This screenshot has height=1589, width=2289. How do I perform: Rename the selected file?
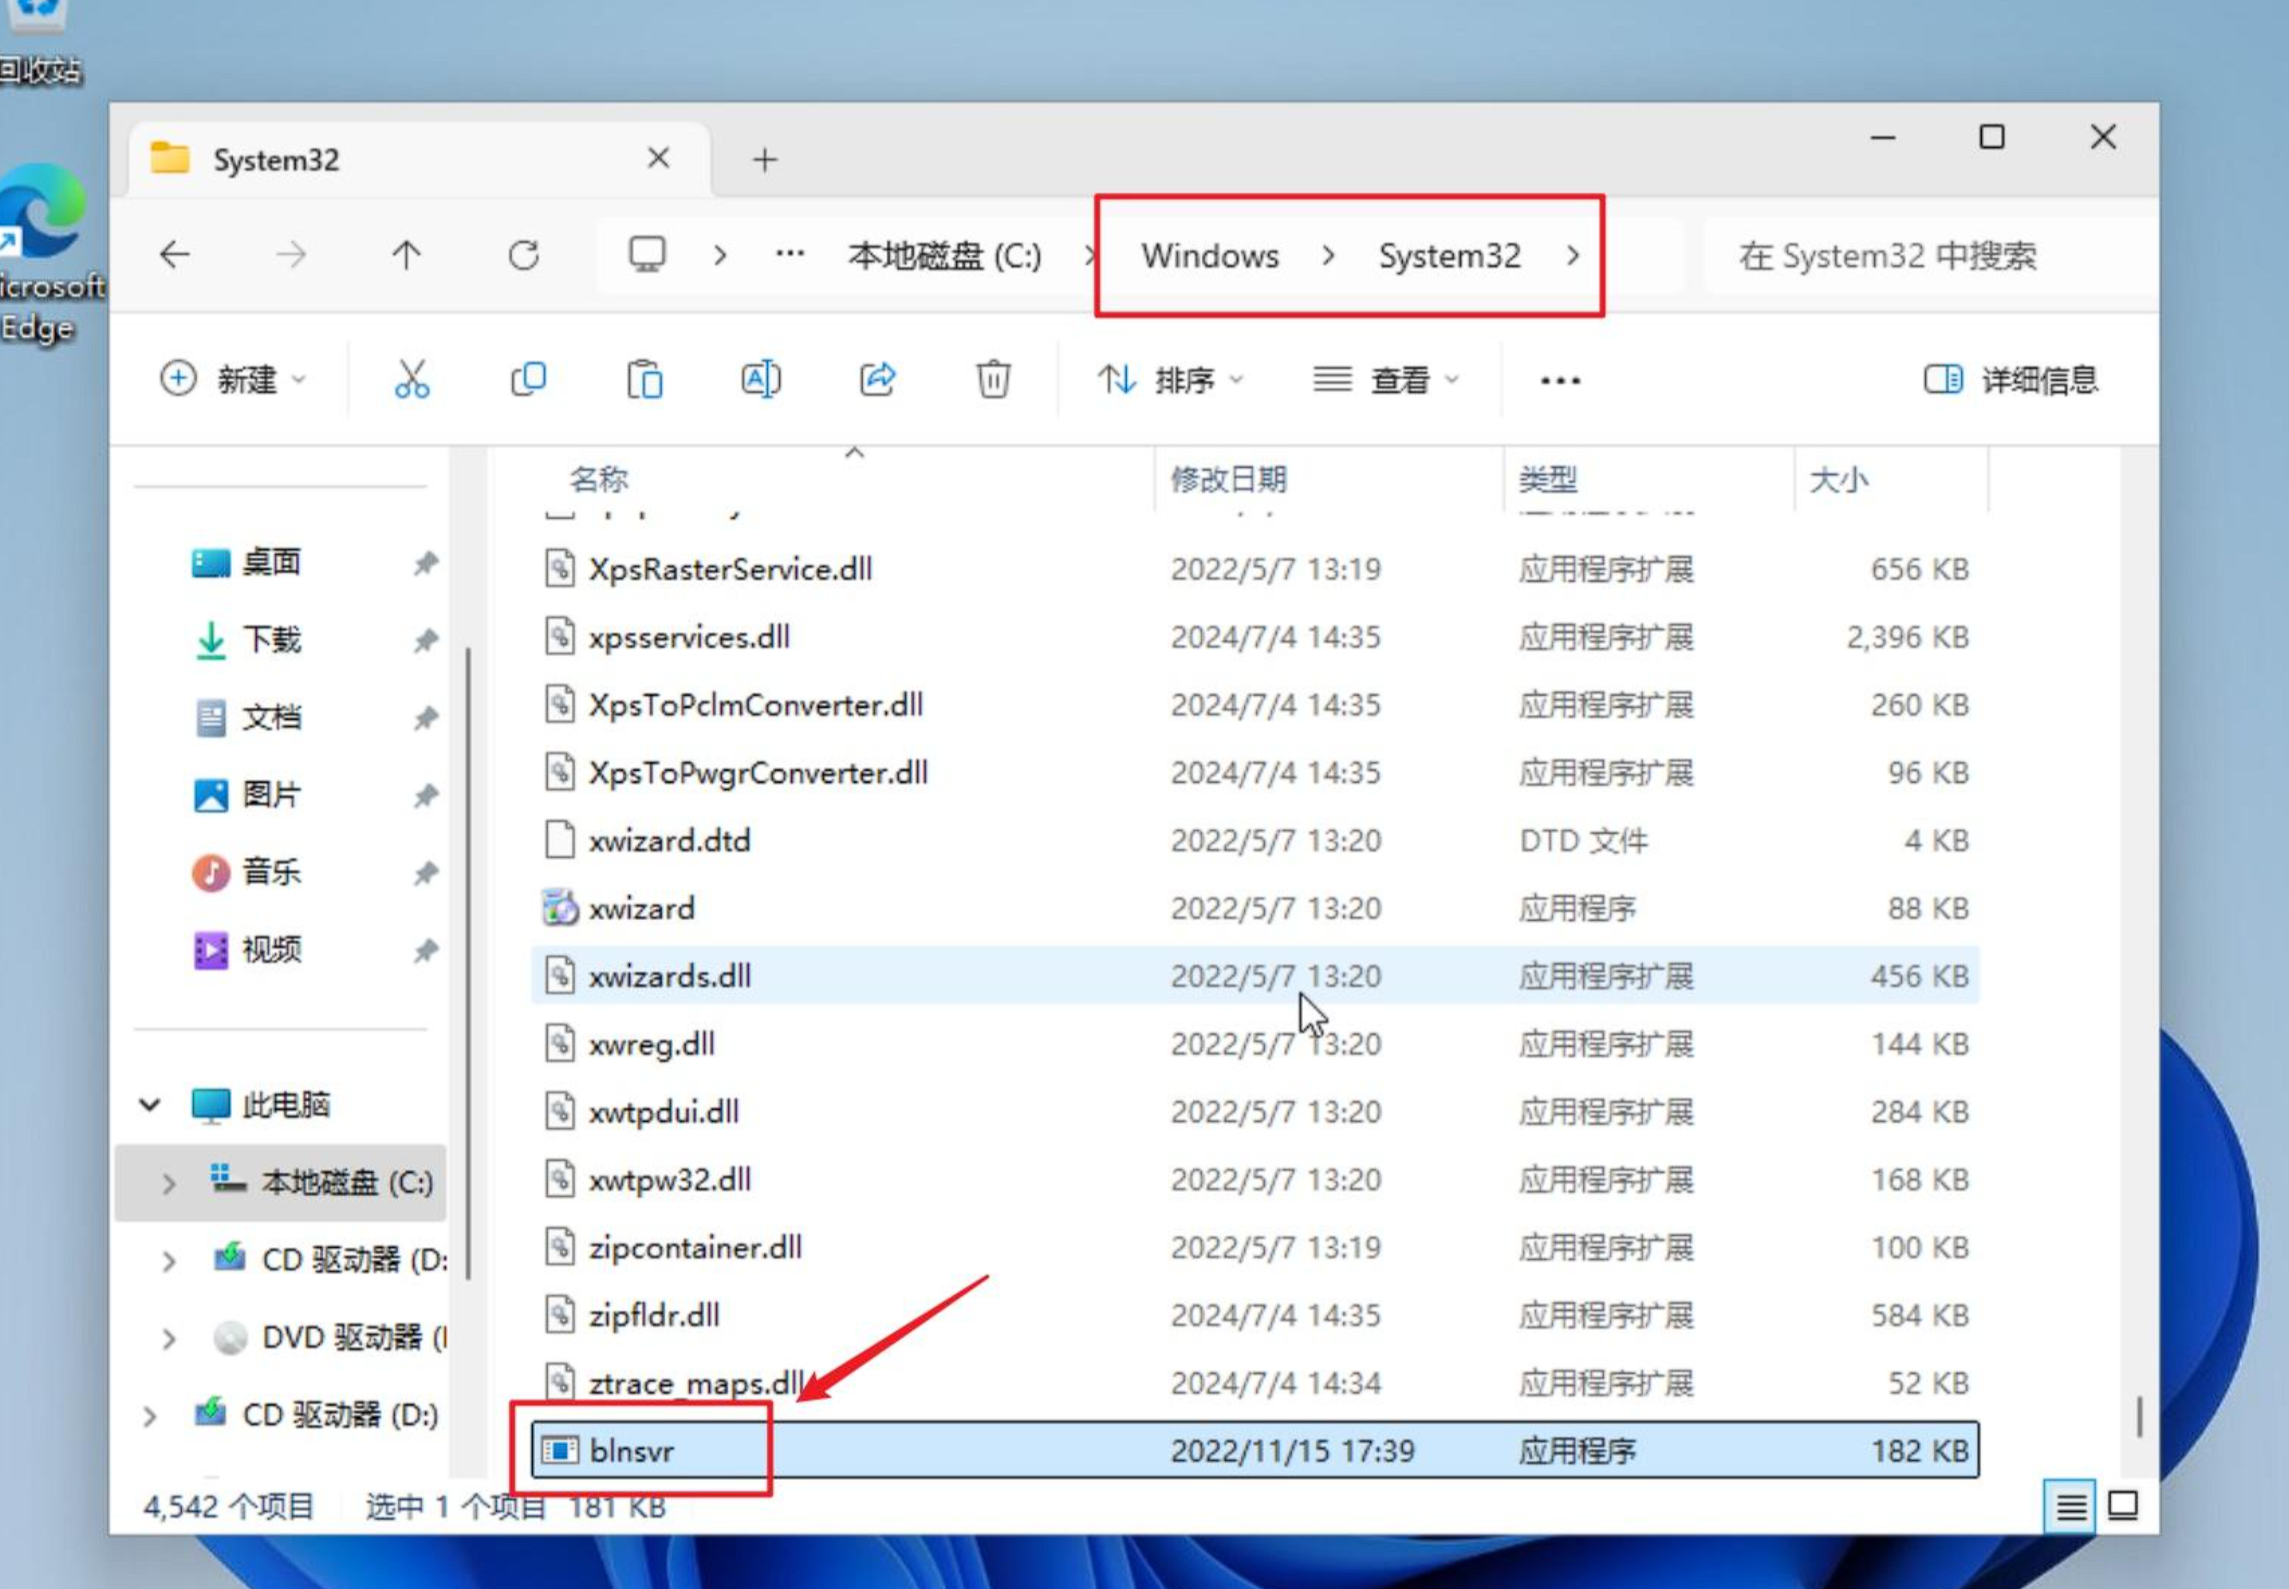click(761, 380)
